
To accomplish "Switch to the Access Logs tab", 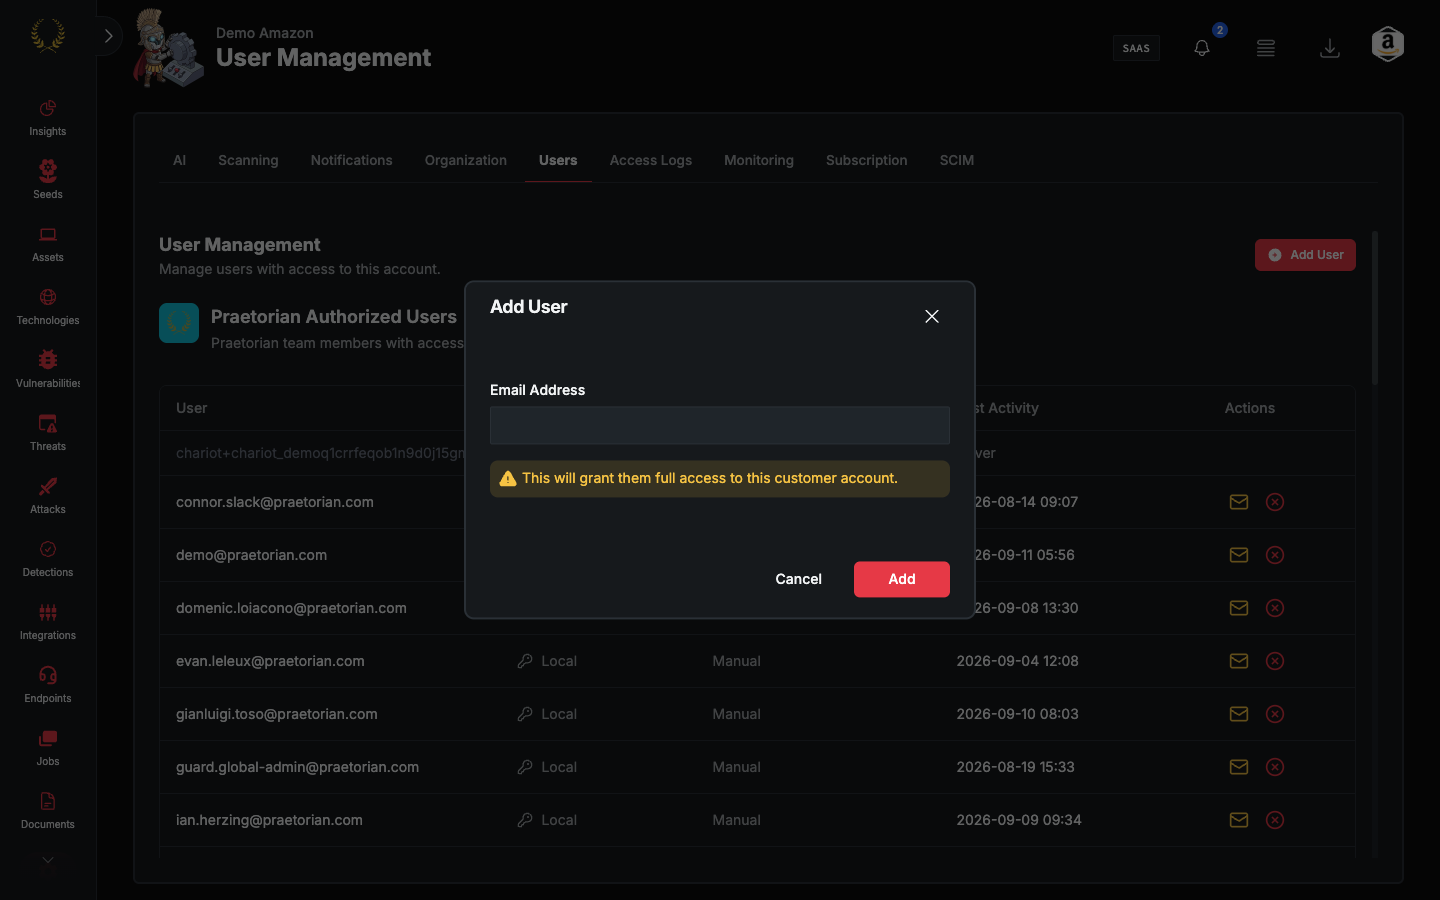I will [651, 160].
